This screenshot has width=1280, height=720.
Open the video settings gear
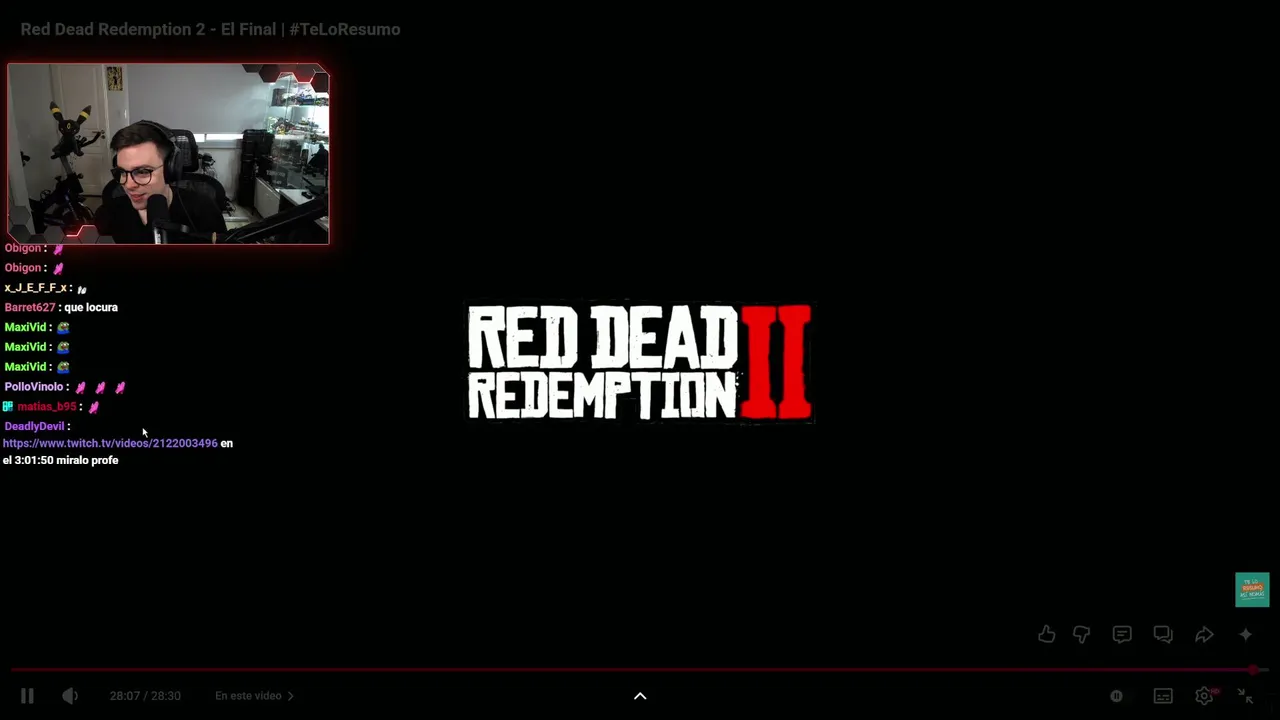(1206, 696)
